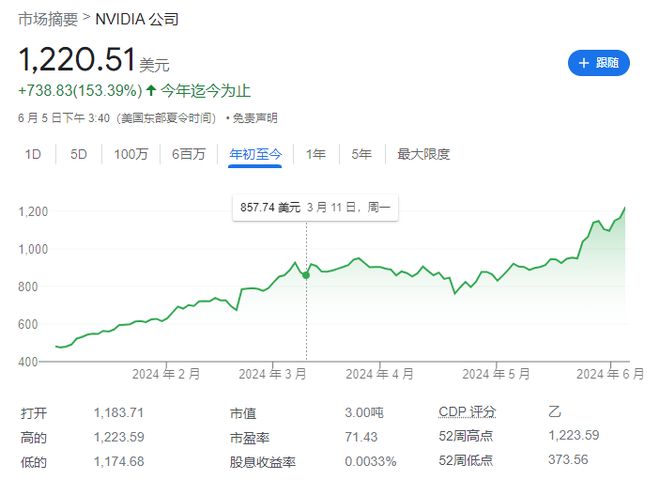The width and height of the screenshot is (660, 480).
Task: Click the 800 y-axis label
Action: 28,287
